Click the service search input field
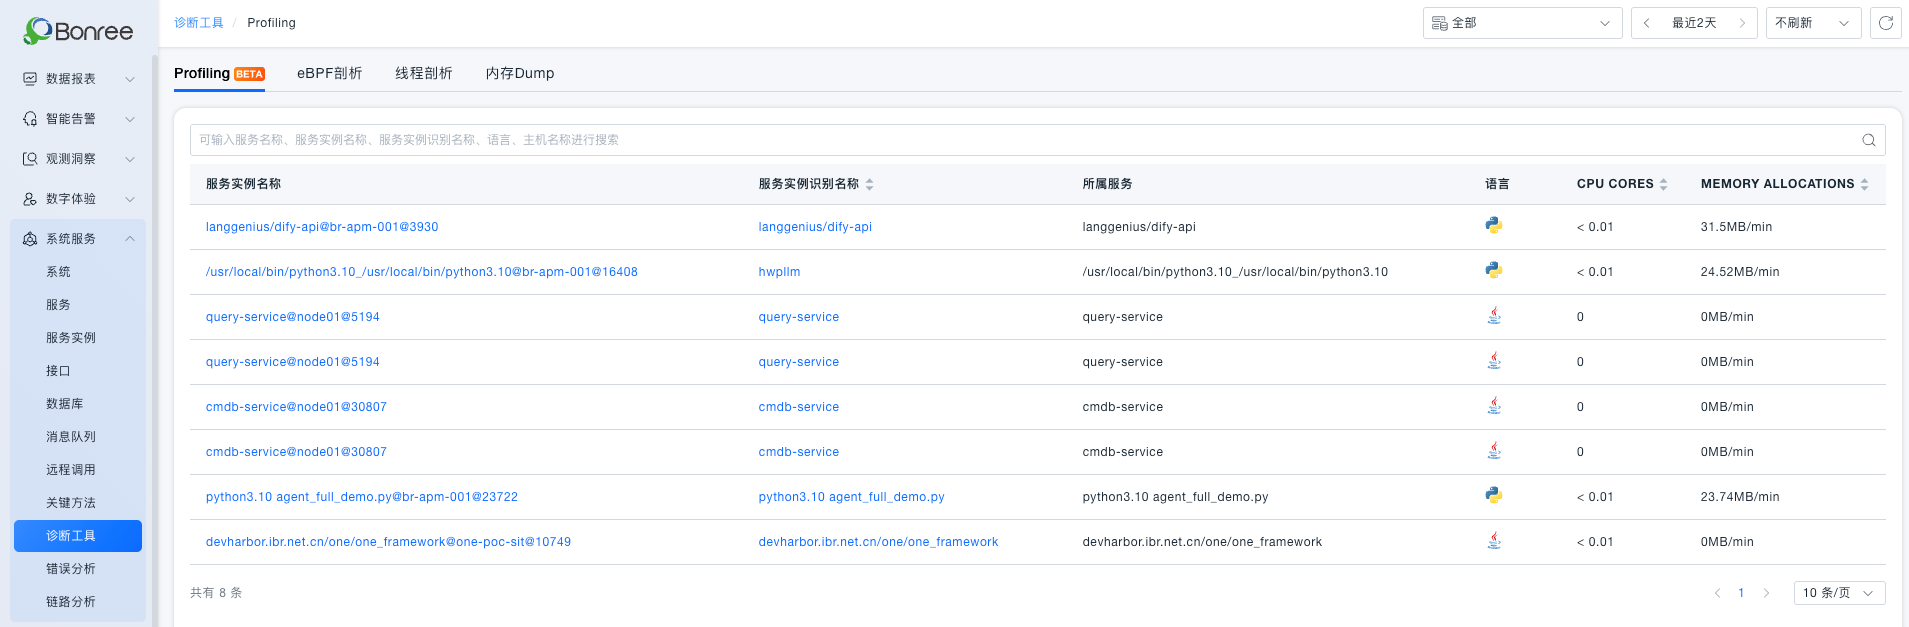Viewport: 1909px width, 627px height. [x=1037, y=140]
